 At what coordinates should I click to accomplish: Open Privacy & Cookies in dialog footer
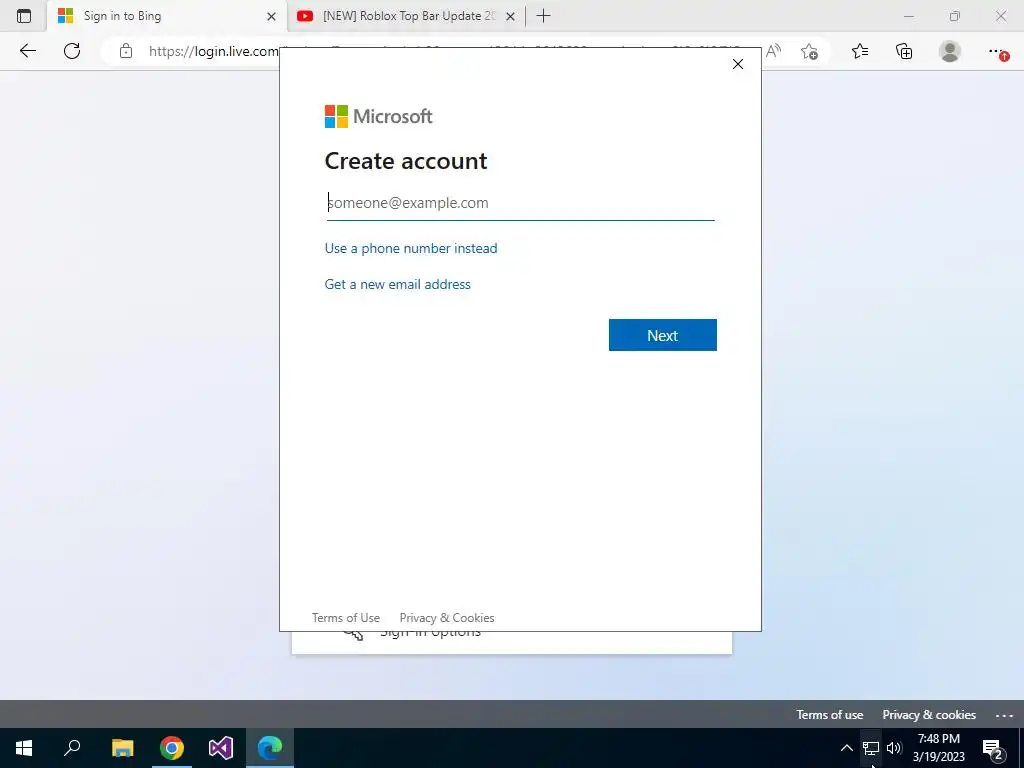click(x=447, y=618)
